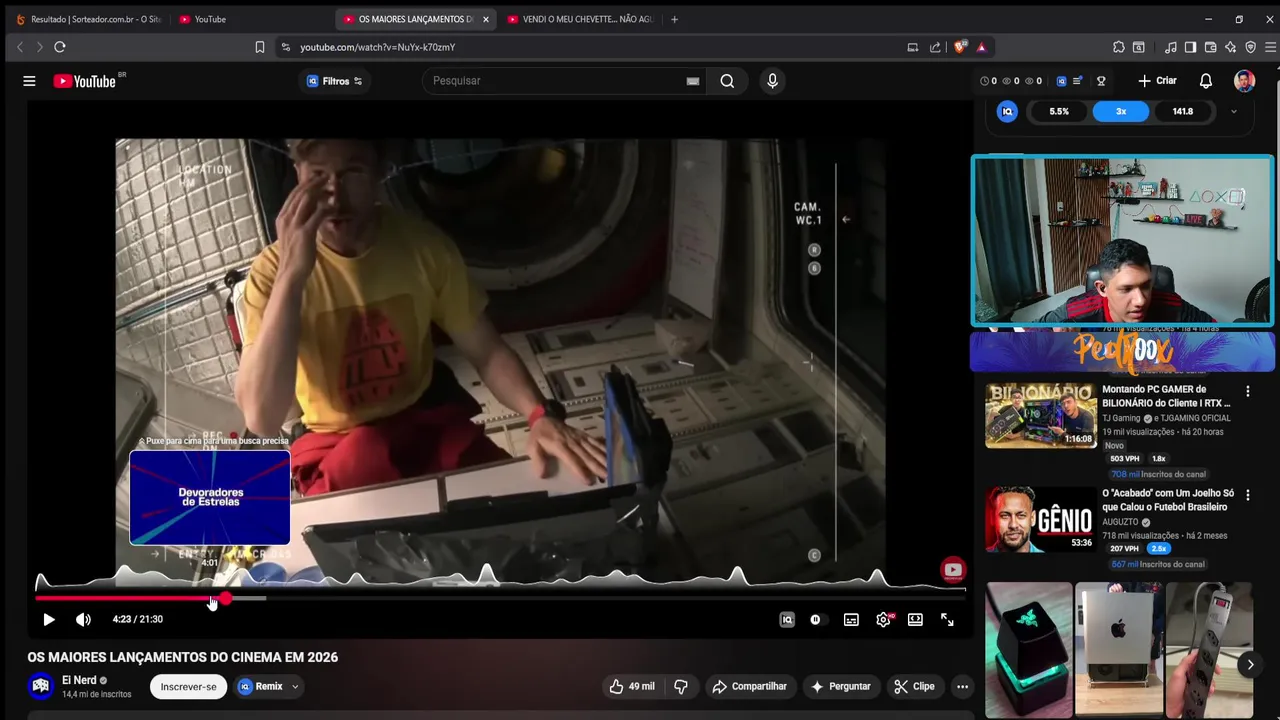Click the Perguntar ask button

(840, 687)
